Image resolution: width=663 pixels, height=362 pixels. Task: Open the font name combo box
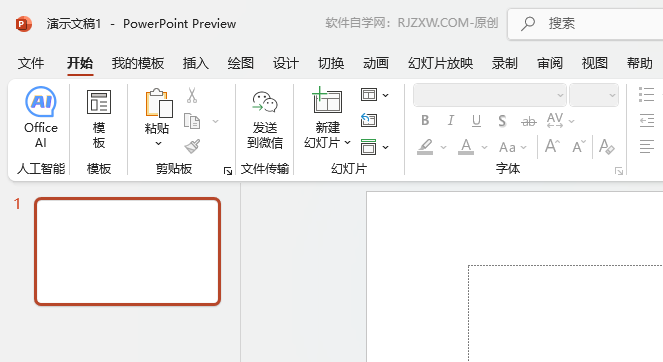tap(490, 95)
